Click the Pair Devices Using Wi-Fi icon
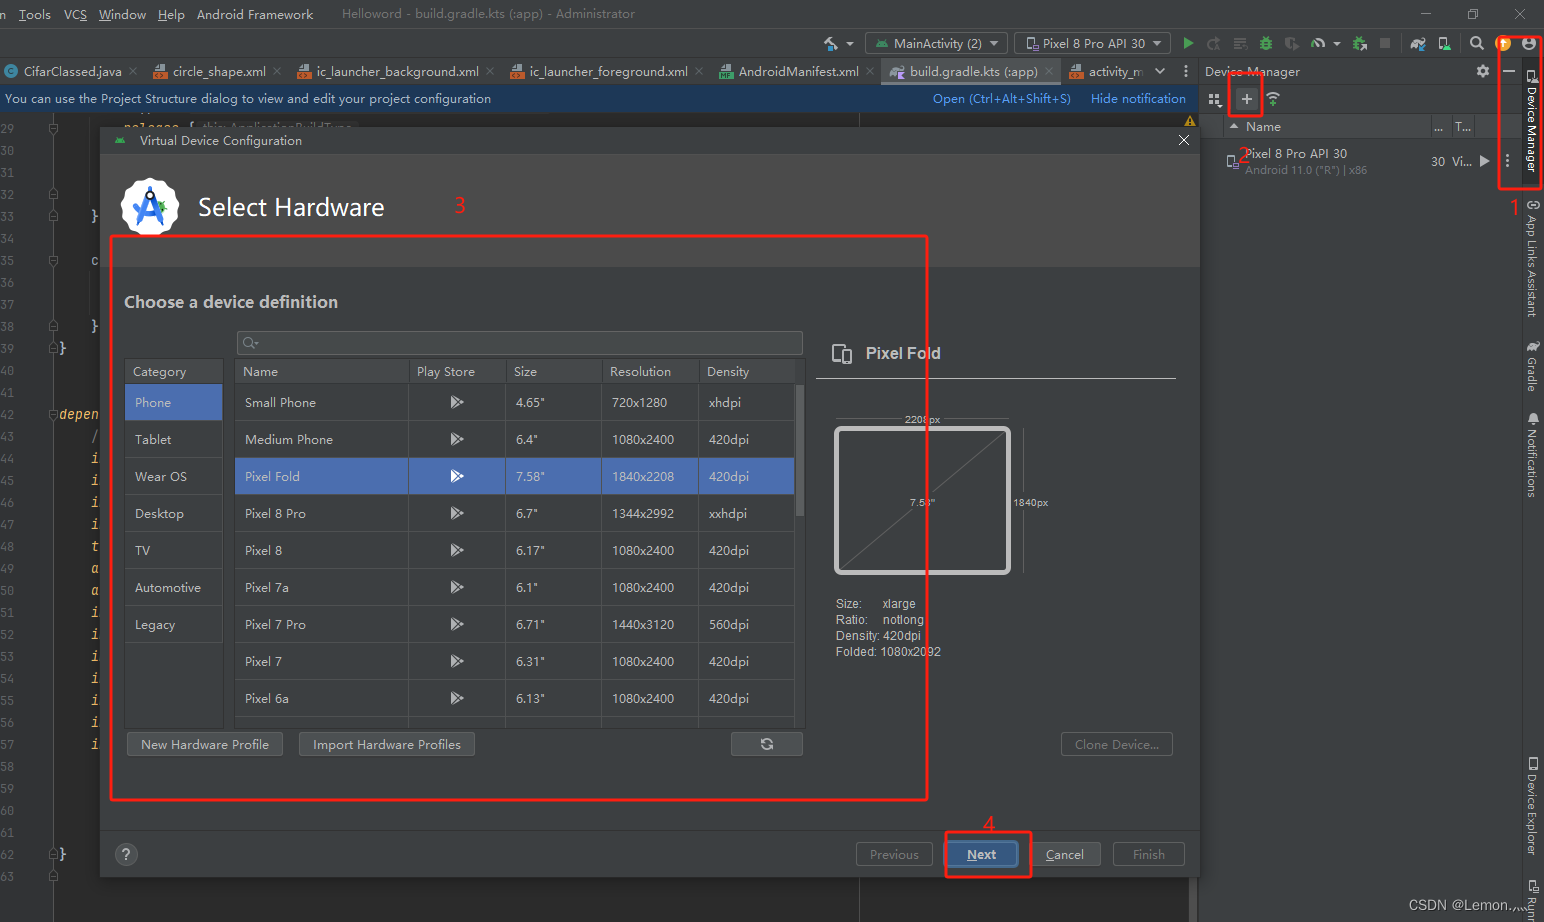Screen dimensions: 1544x922 tap(1273, 99)
